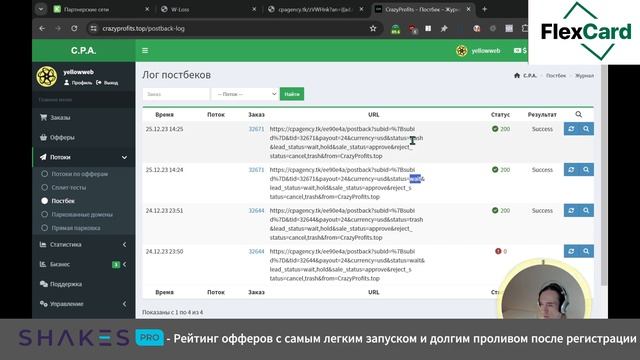Click the page vertical scrollbar
Image resolution: width=640 pixels, height=360 pixels.
[x=604, y=176]
